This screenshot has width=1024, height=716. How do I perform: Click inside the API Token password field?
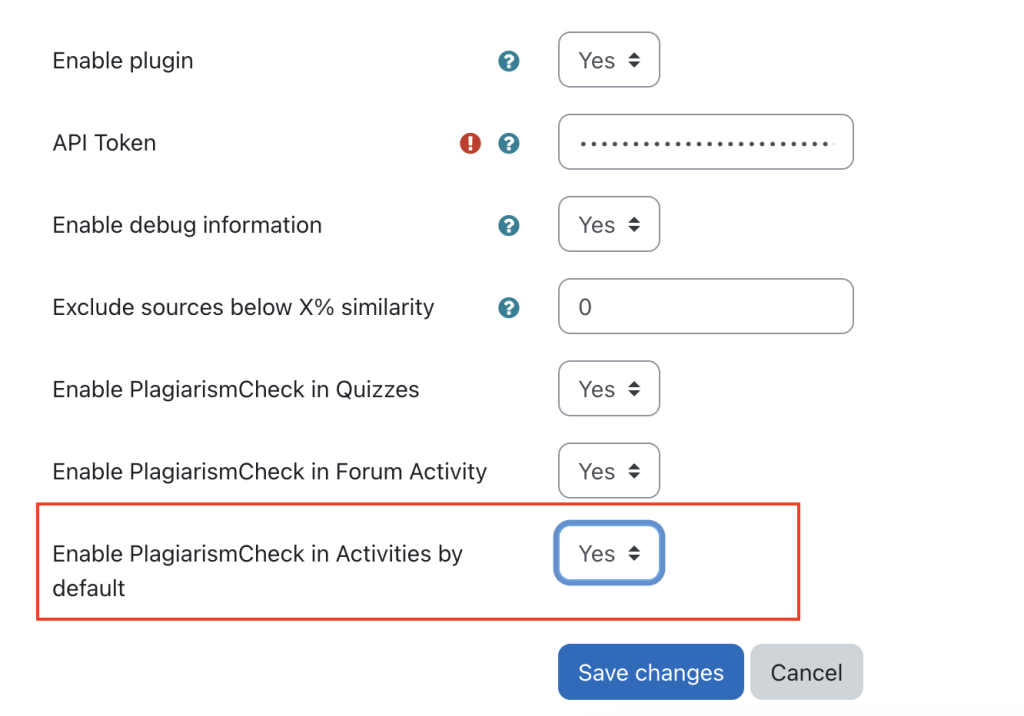(x=705, y=141)
